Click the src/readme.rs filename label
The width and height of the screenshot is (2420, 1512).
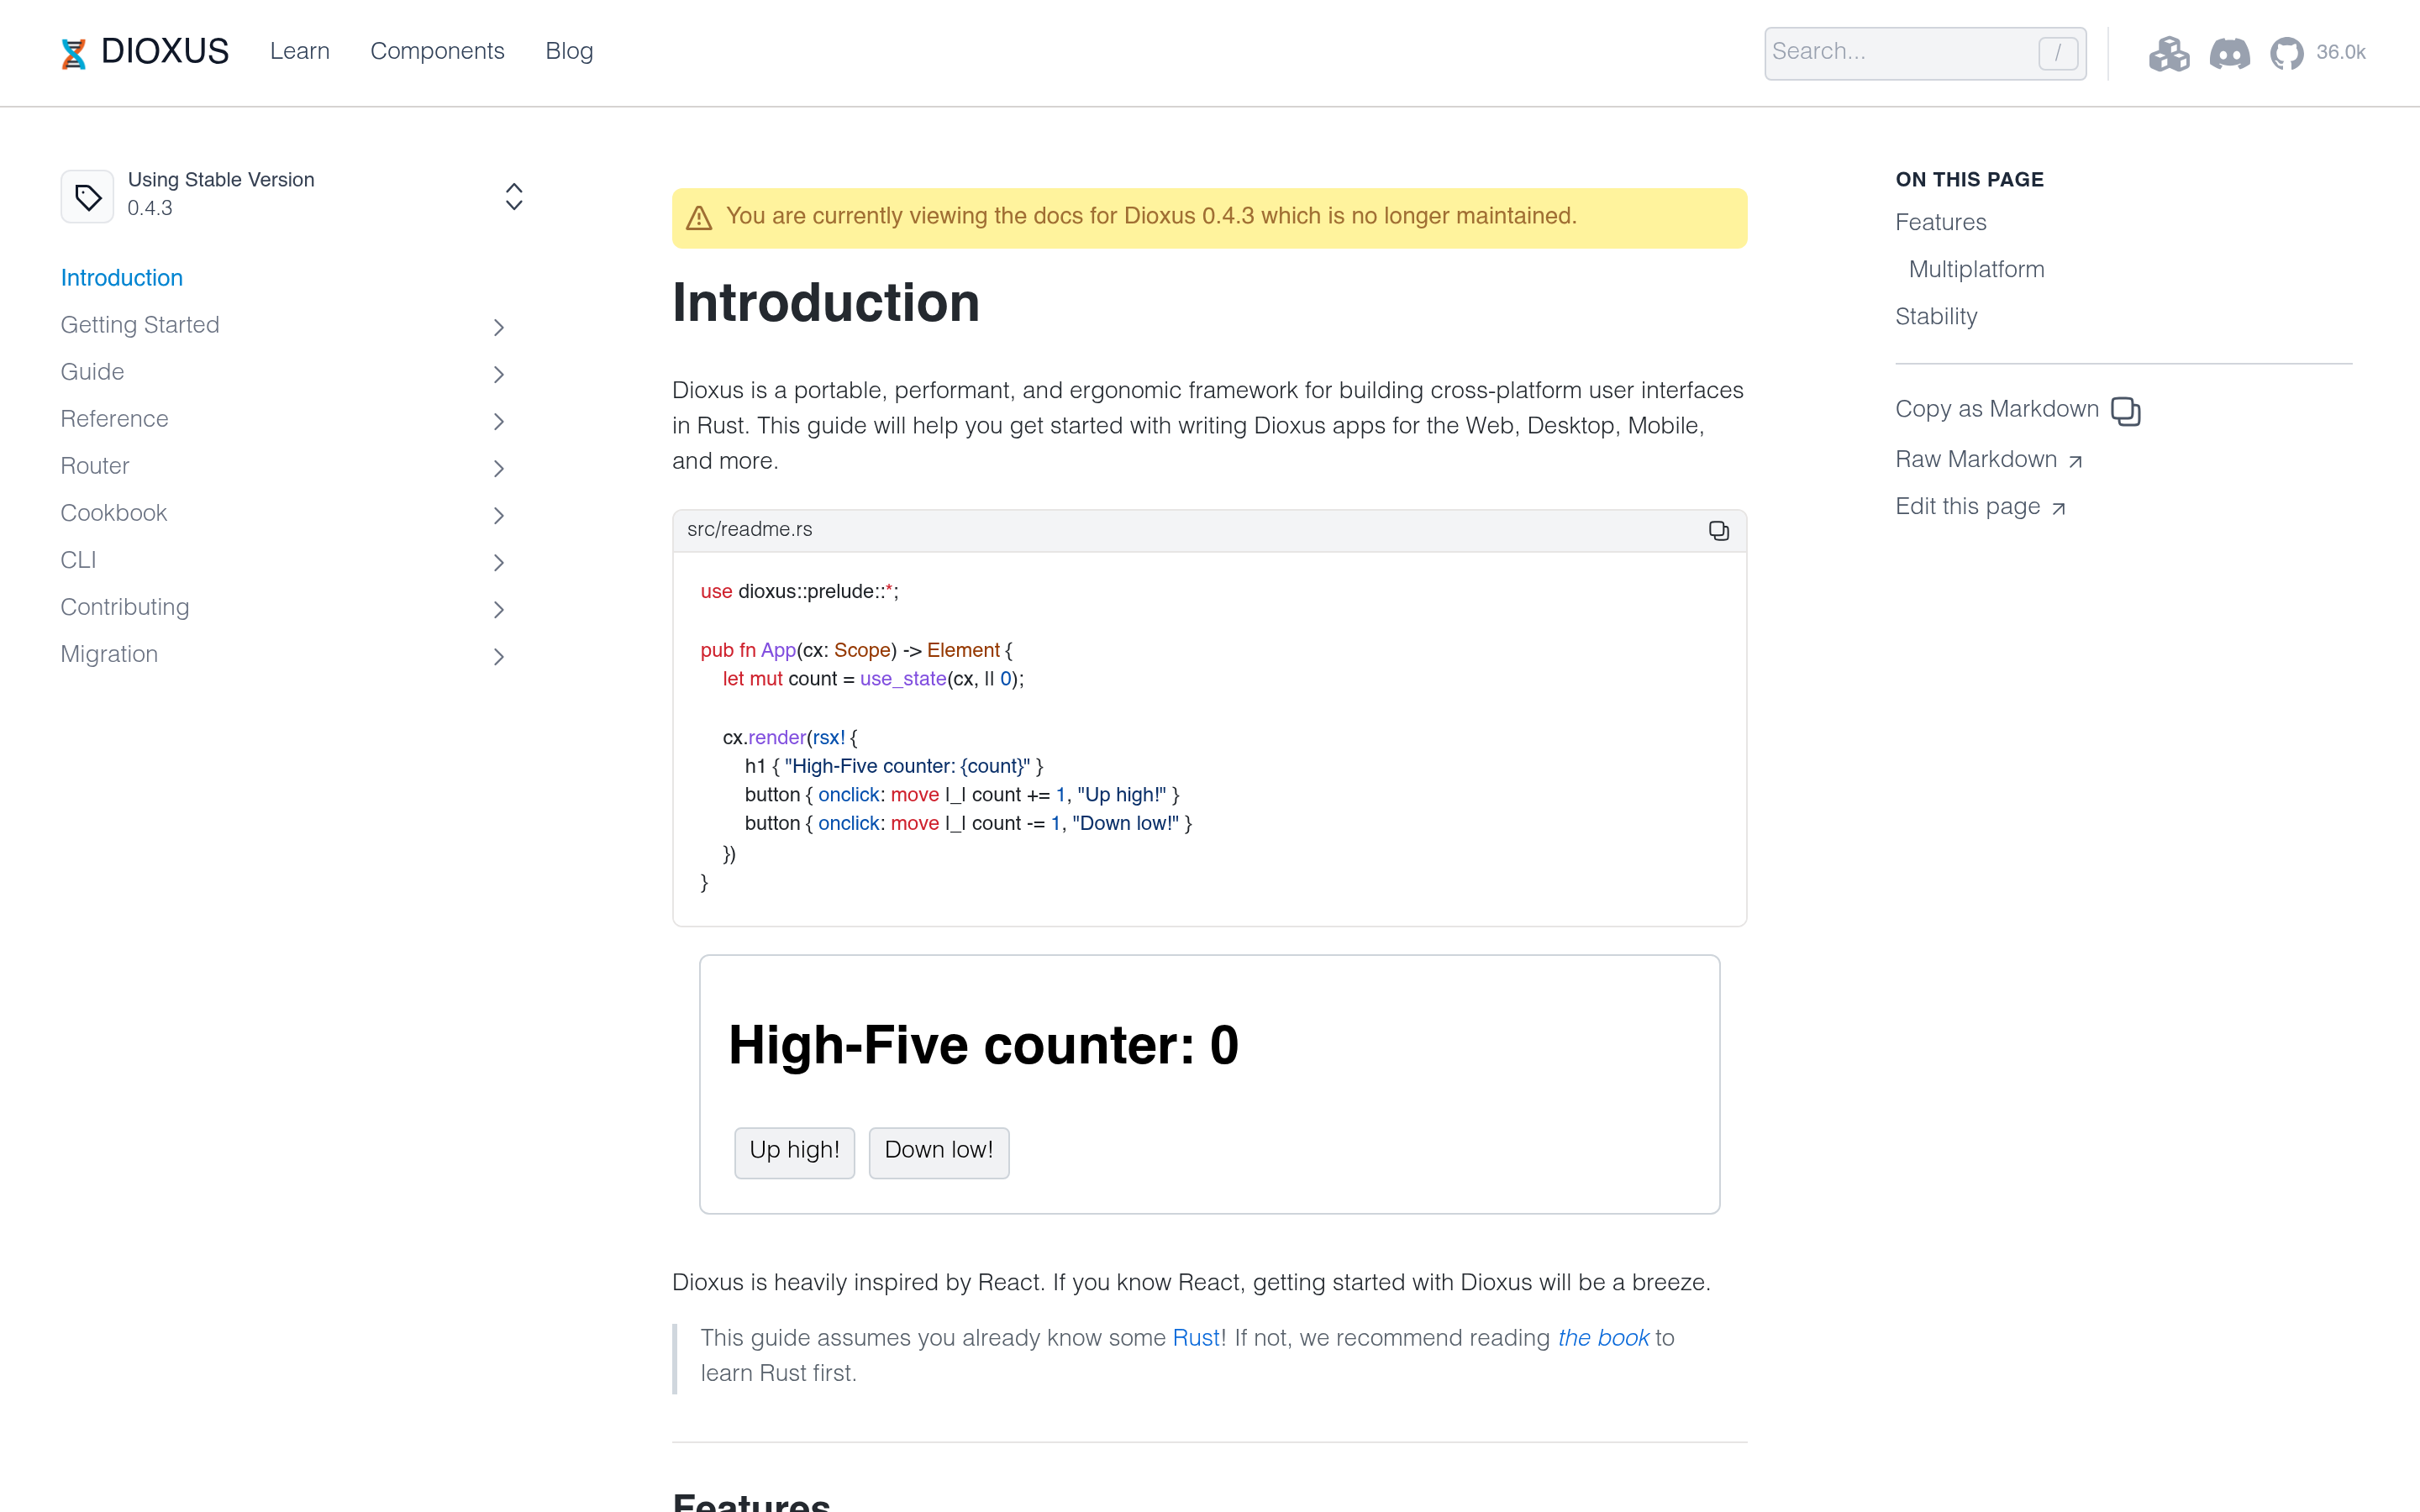coord(749,529)
